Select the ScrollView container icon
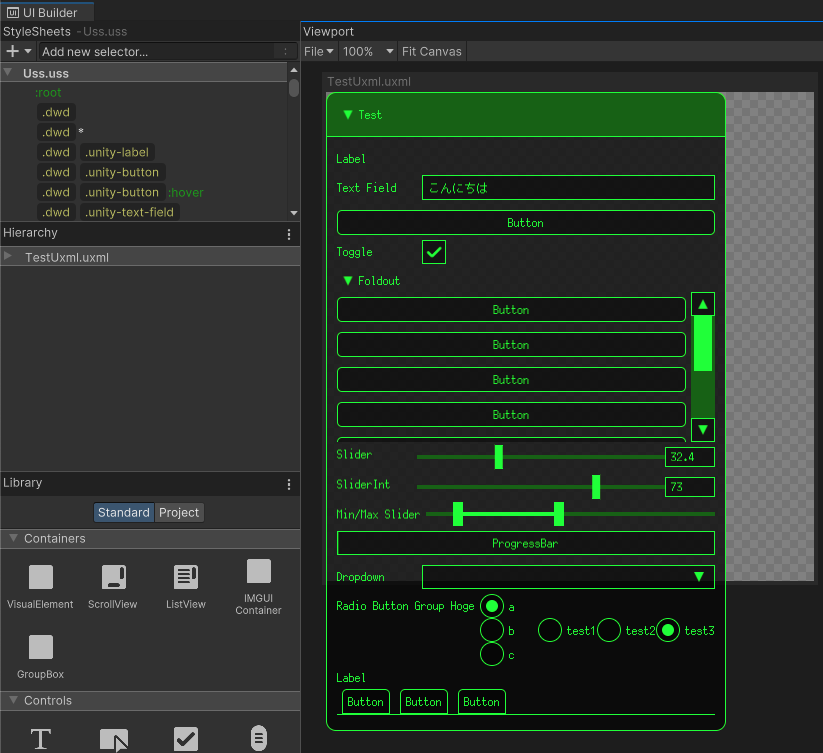Screen dimensions: 823x753 [113, 578]
